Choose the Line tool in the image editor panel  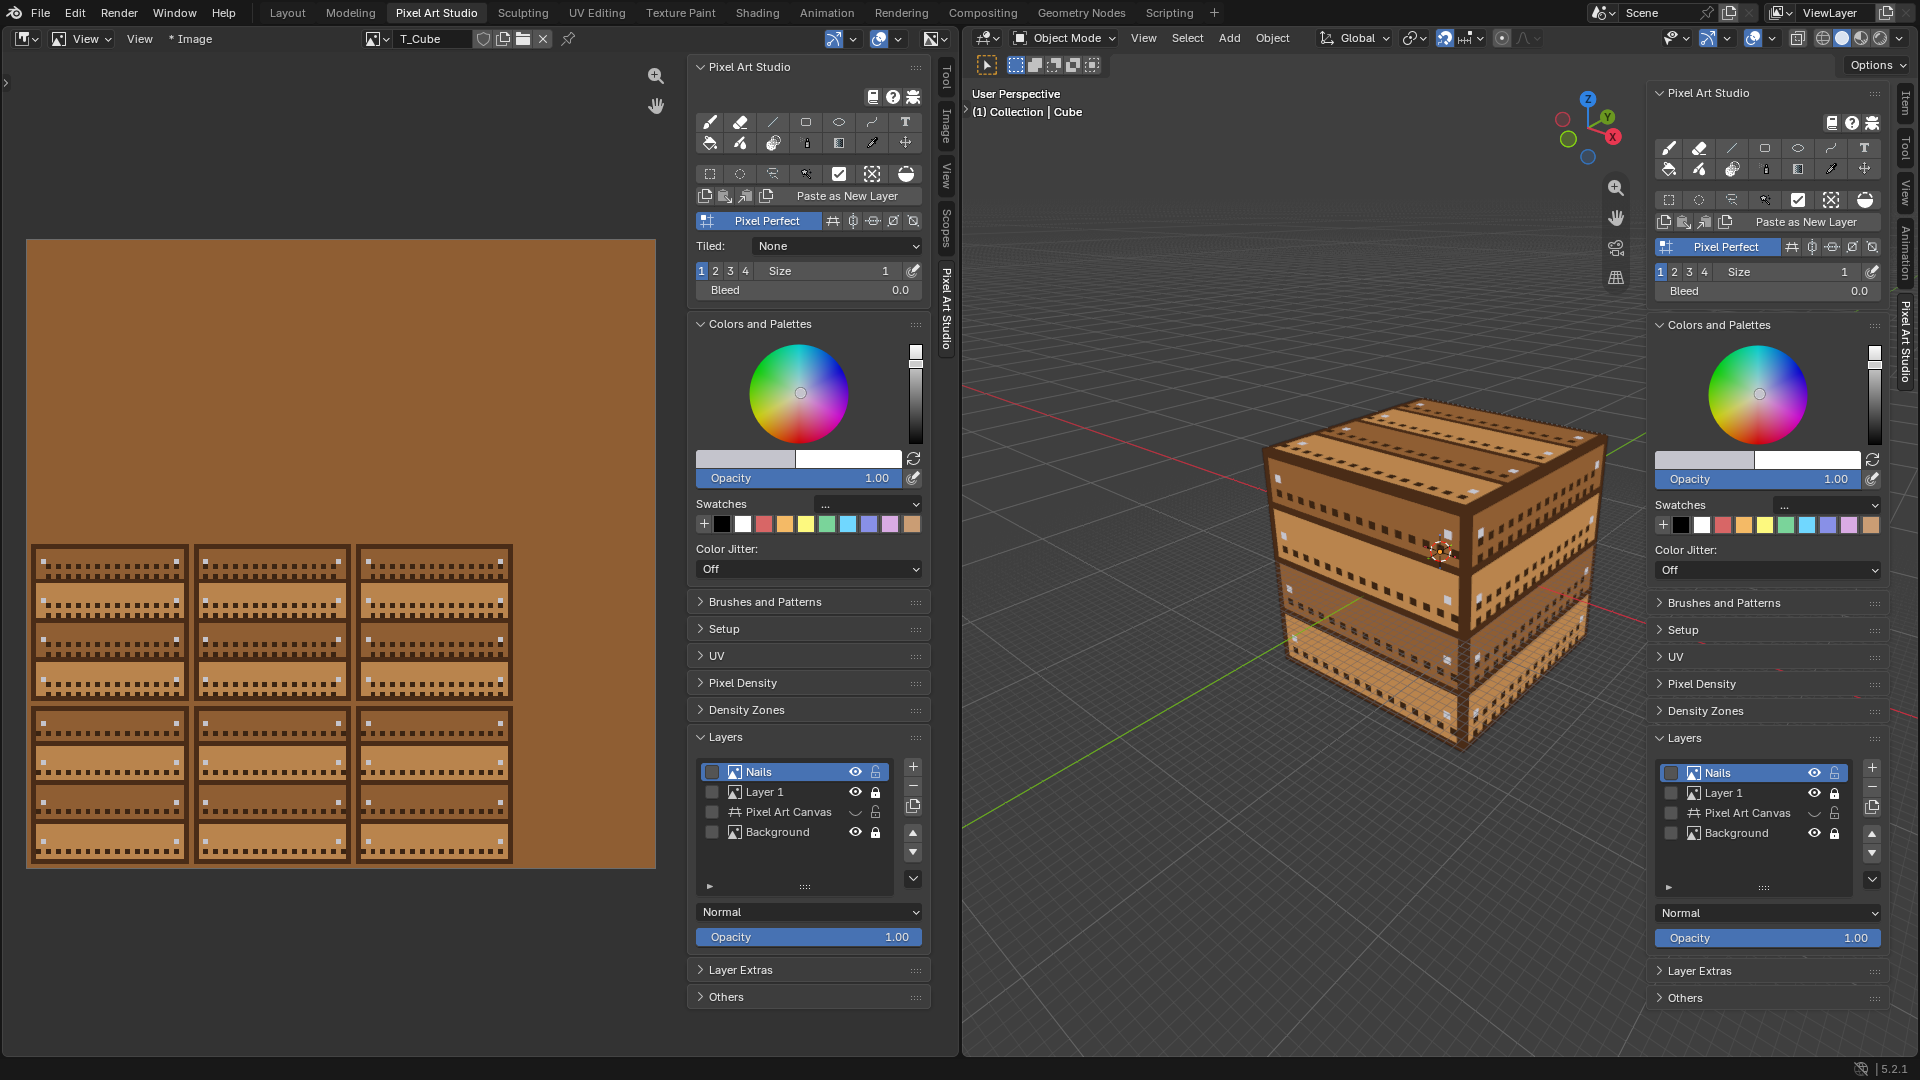[773, 122]
